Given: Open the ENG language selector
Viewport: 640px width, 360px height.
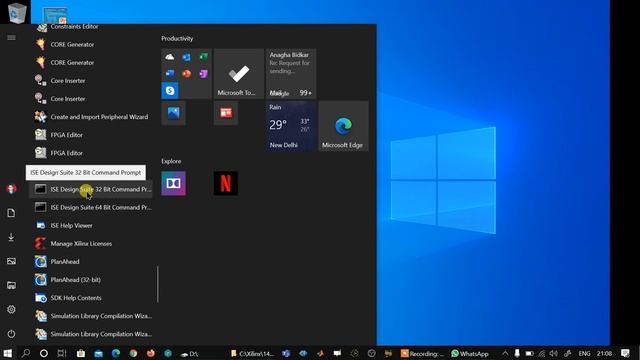Looking at the screenshot, I should tap(584, 353).
